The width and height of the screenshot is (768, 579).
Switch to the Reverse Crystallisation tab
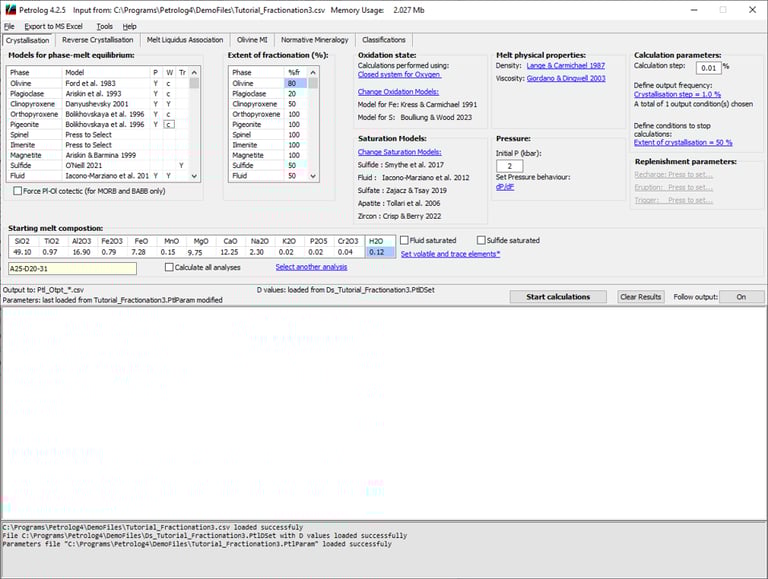97,40
